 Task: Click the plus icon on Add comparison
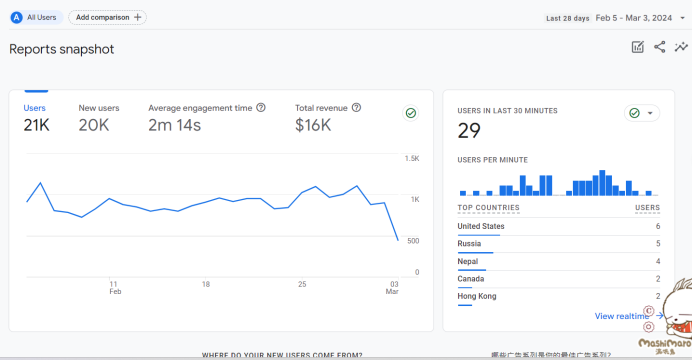(x=137, y=17)
